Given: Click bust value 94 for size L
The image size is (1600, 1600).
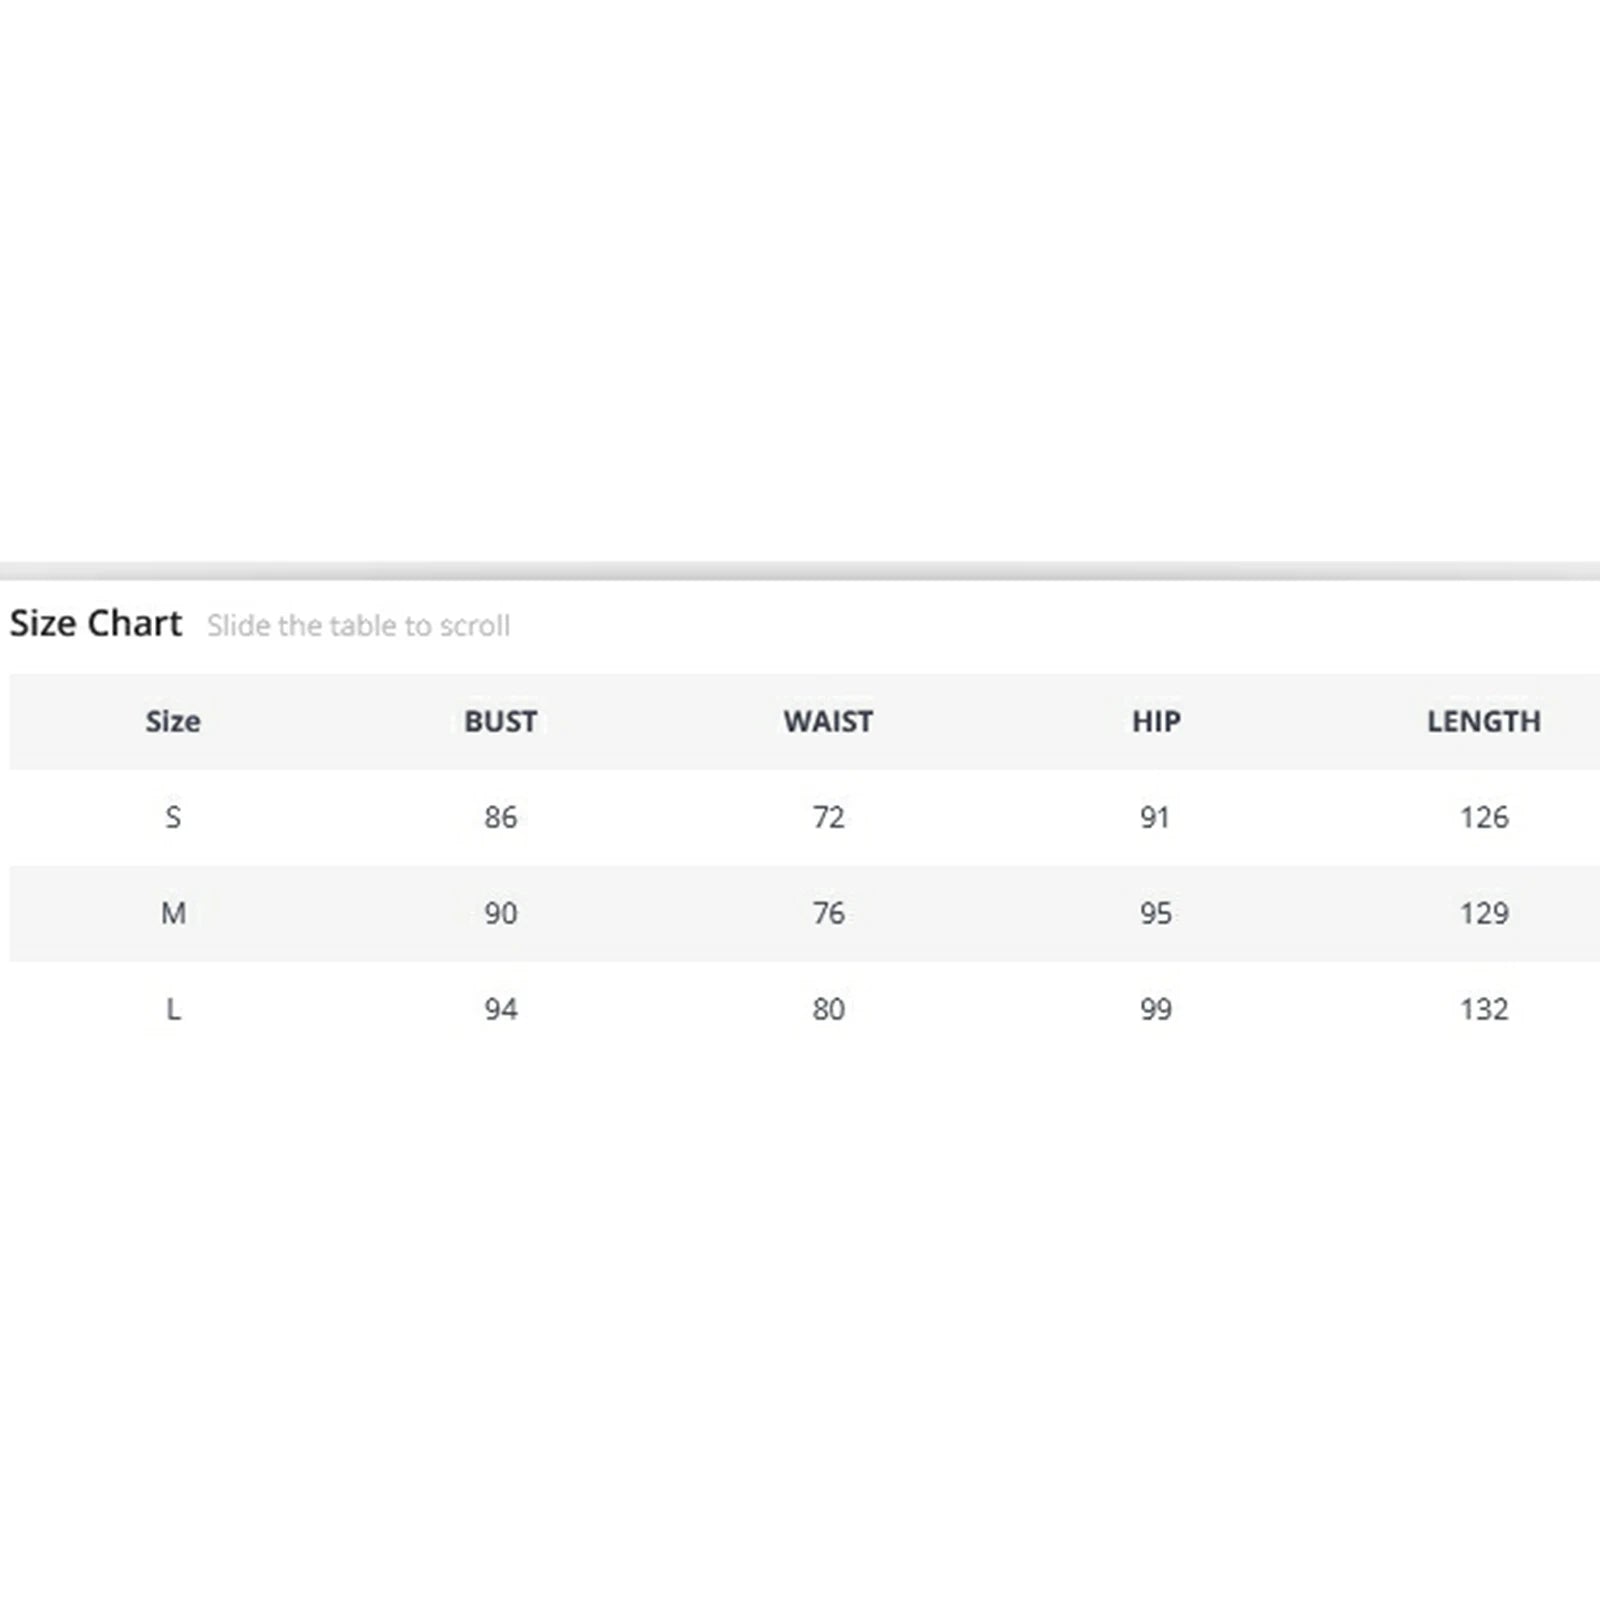Looking at the screenshot, I should (500, 1009).
